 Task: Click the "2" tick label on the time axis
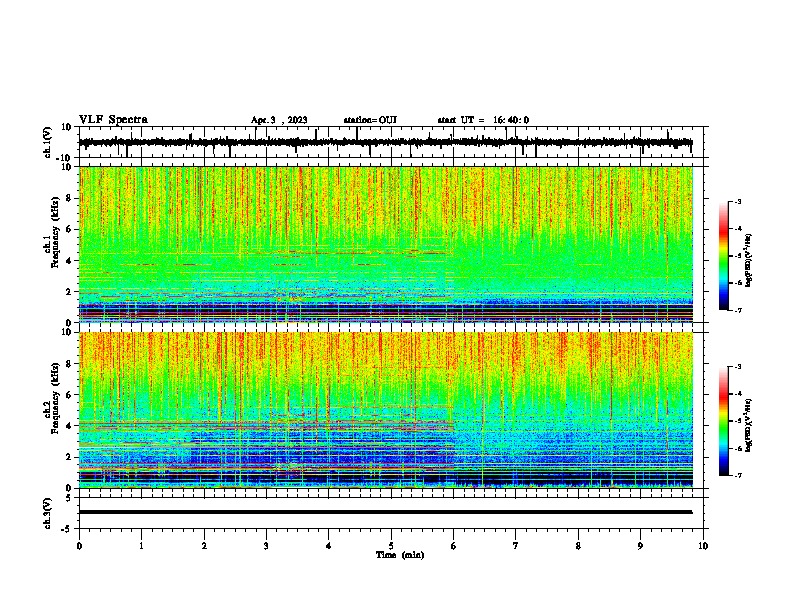204,546
